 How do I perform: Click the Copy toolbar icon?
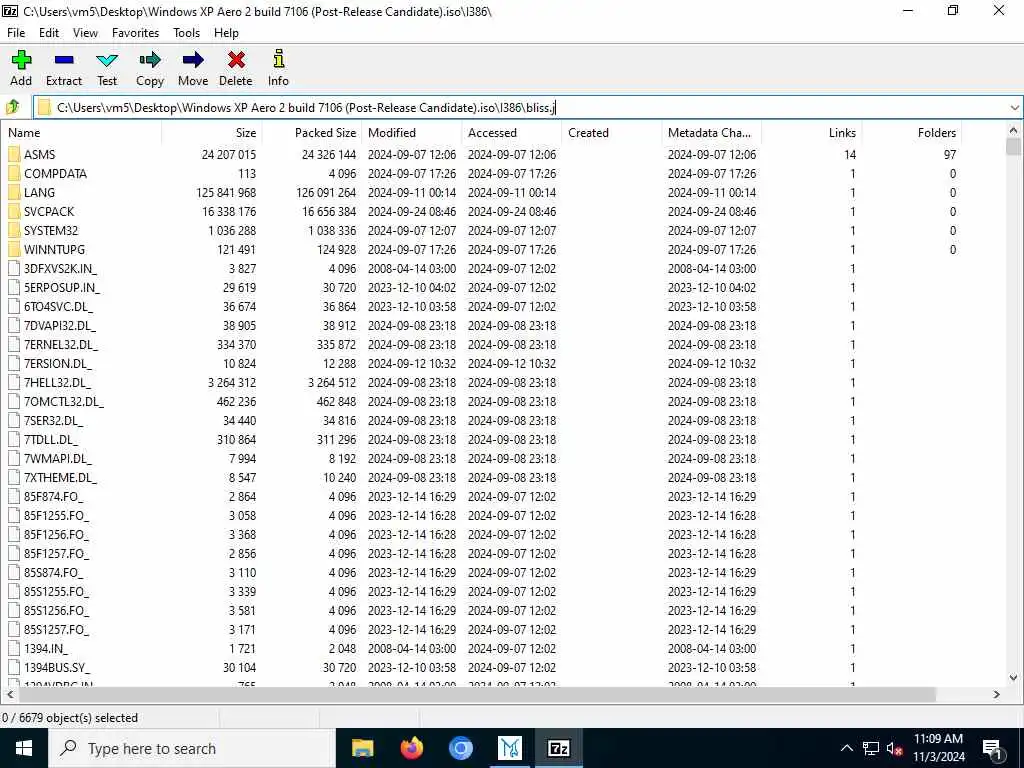click(150, 60)
